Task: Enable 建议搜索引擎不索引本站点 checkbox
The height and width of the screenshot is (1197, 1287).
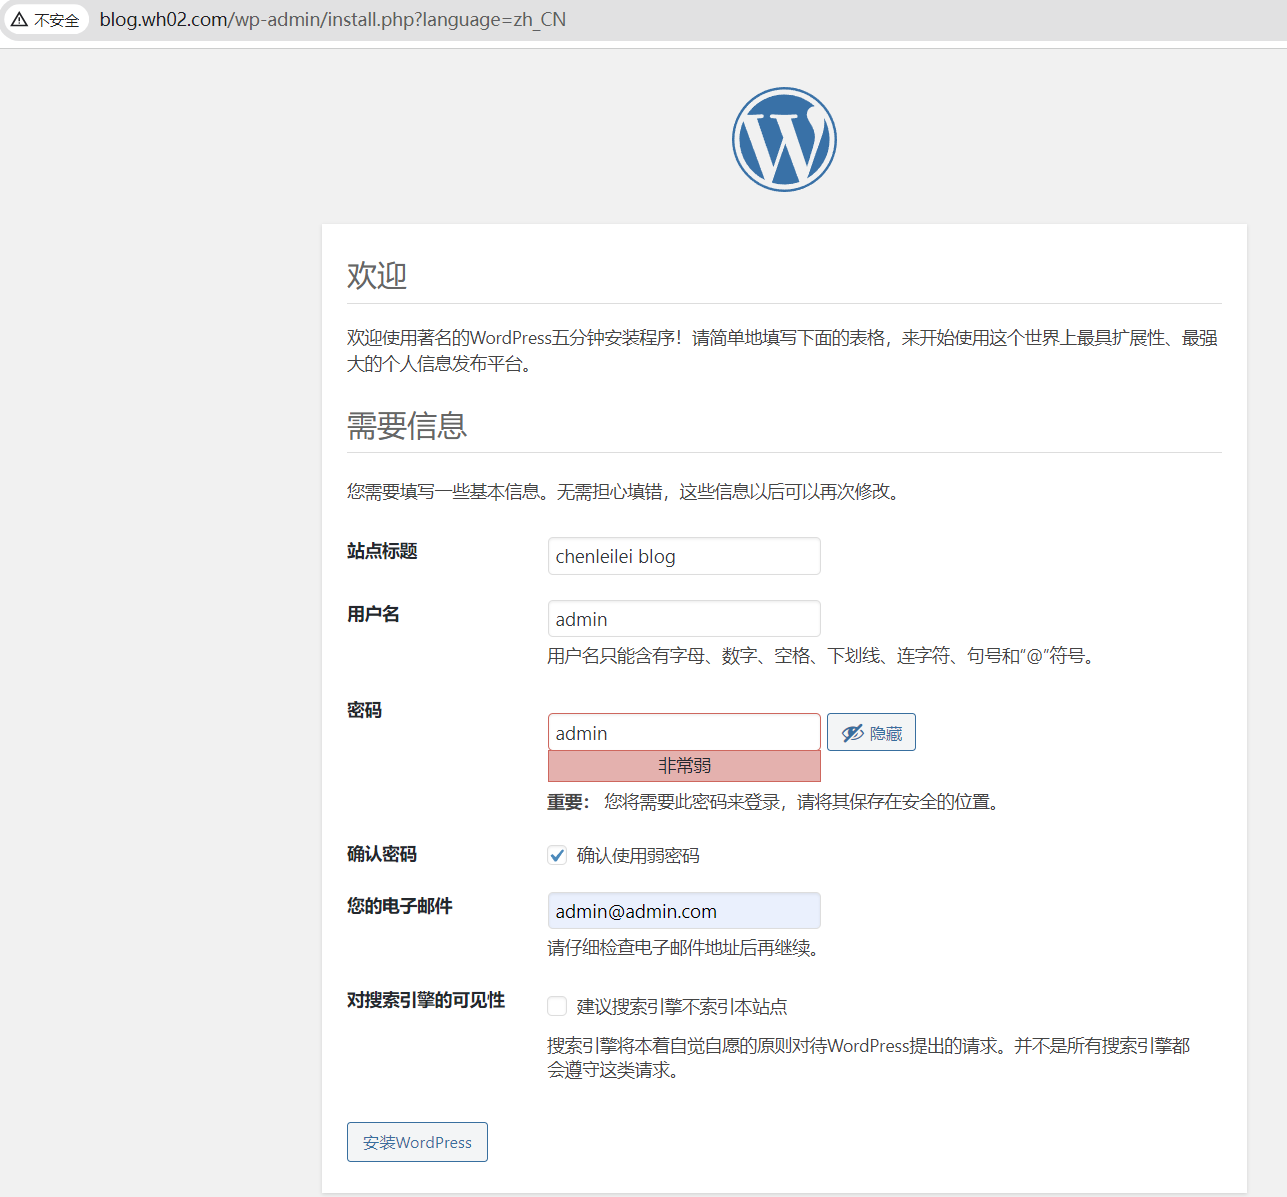Action: (557, 1006)
